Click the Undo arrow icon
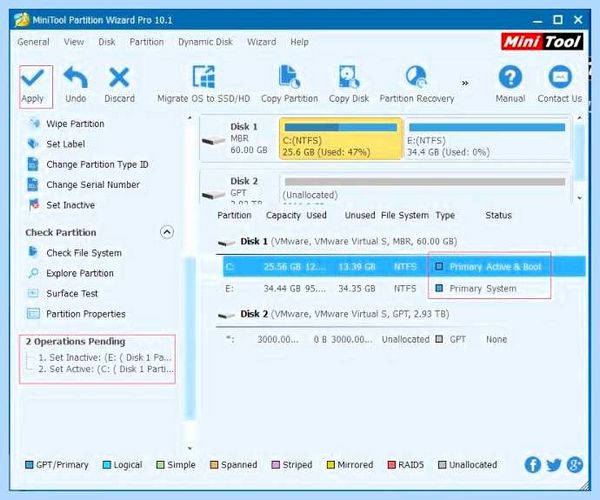The width and height of the screenshot is (600, 500). pos(75,78)
